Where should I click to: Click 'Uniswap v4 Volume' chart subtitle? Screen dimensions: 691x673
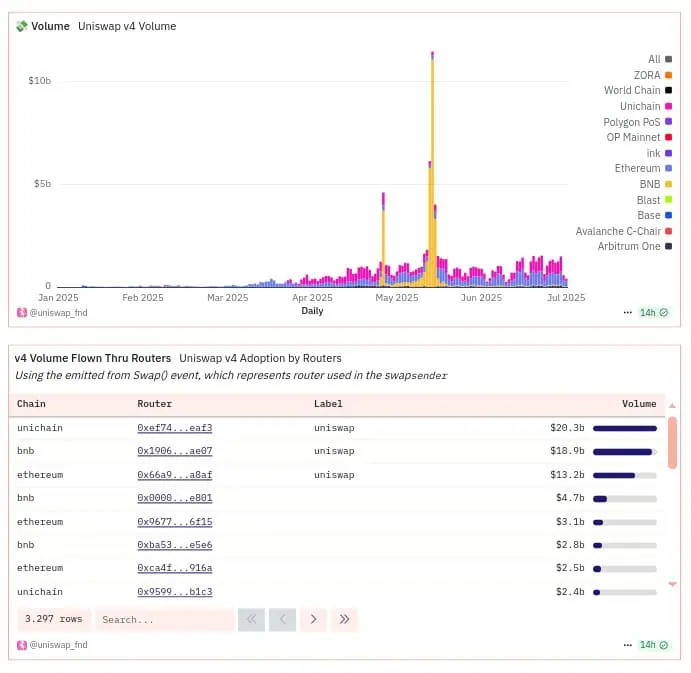click(127, 26)
